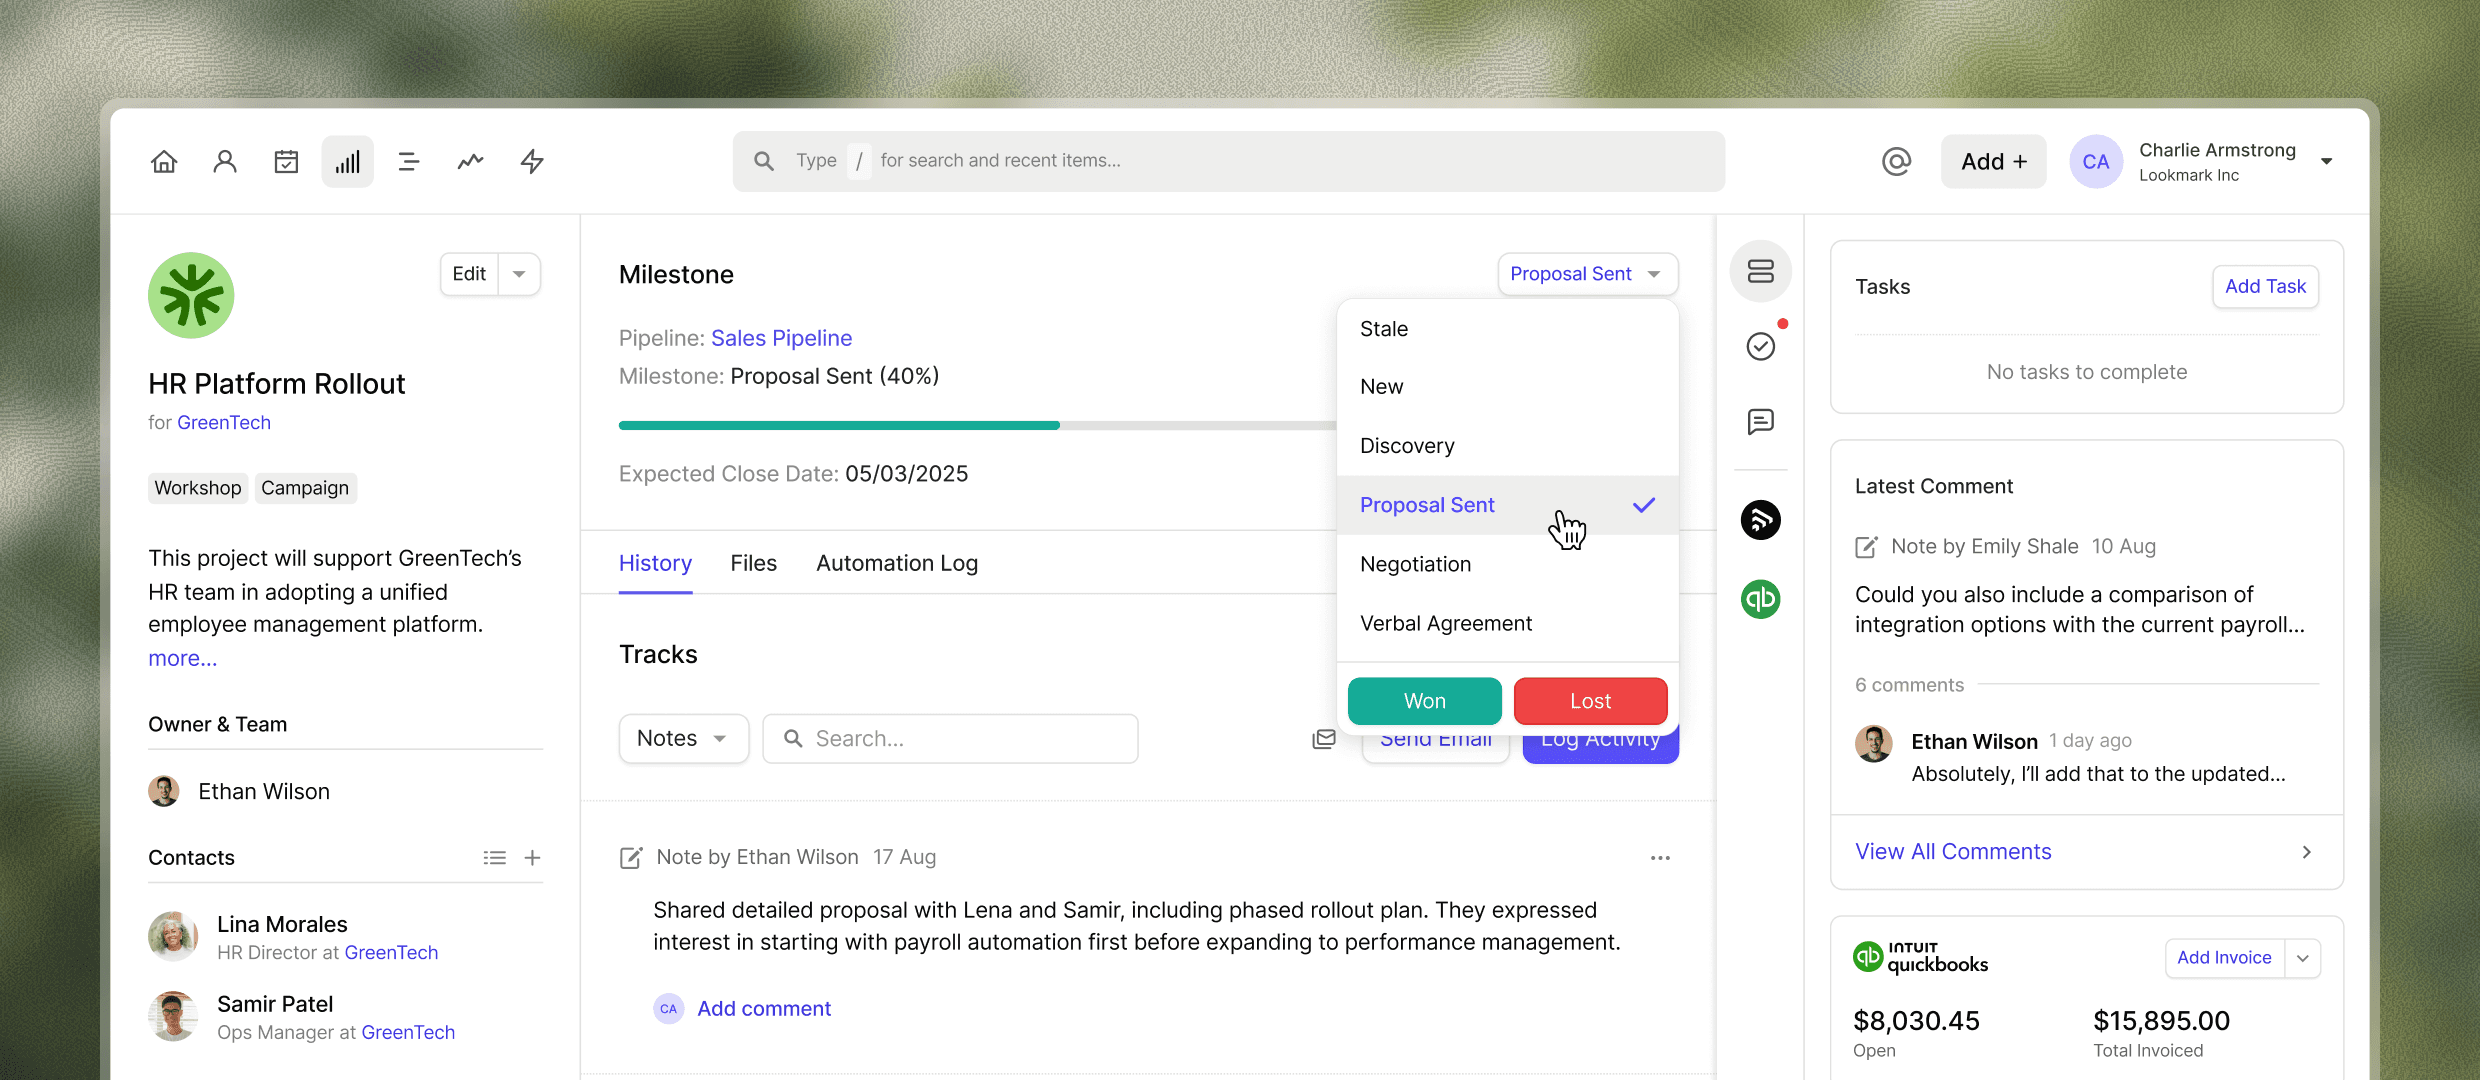Click the mentions @ icon near the top right
The height and width of the screenshot is (1080, 2480).
pyautogui.click(x=1896, y=161)
